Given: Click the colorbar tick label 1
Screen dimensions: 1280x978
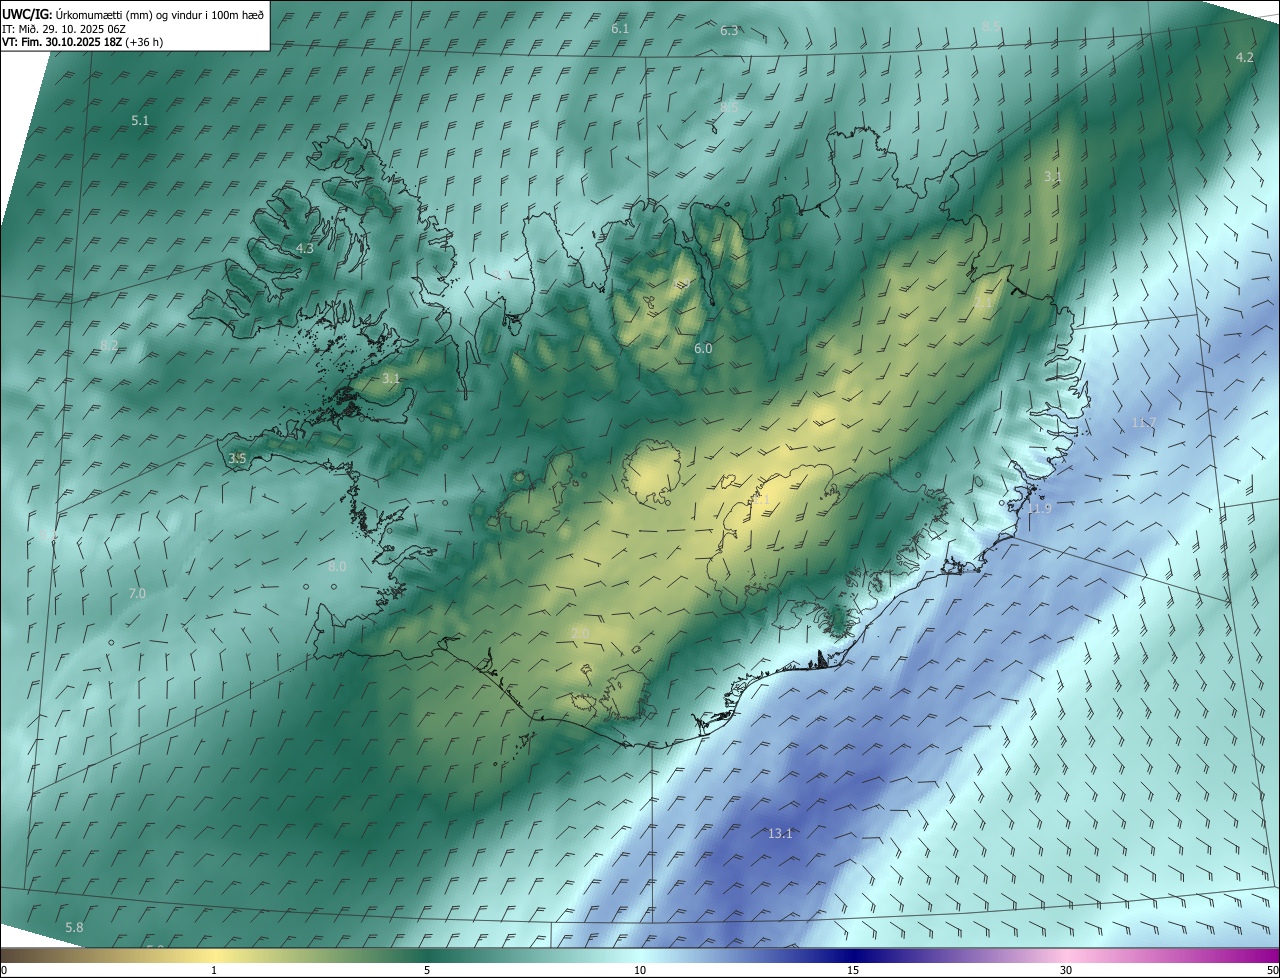Looking at the screenshot, I should pos(214,970).
